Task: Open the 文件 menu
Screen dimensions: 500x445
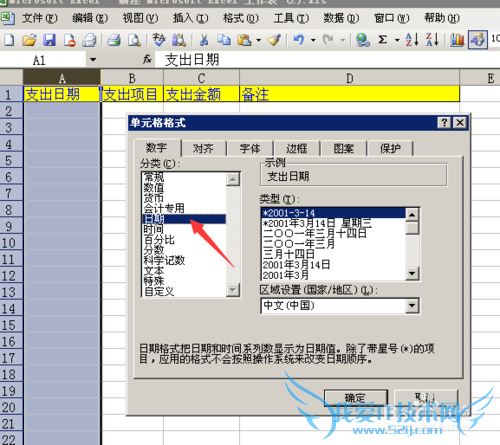Action: (40, 18)
